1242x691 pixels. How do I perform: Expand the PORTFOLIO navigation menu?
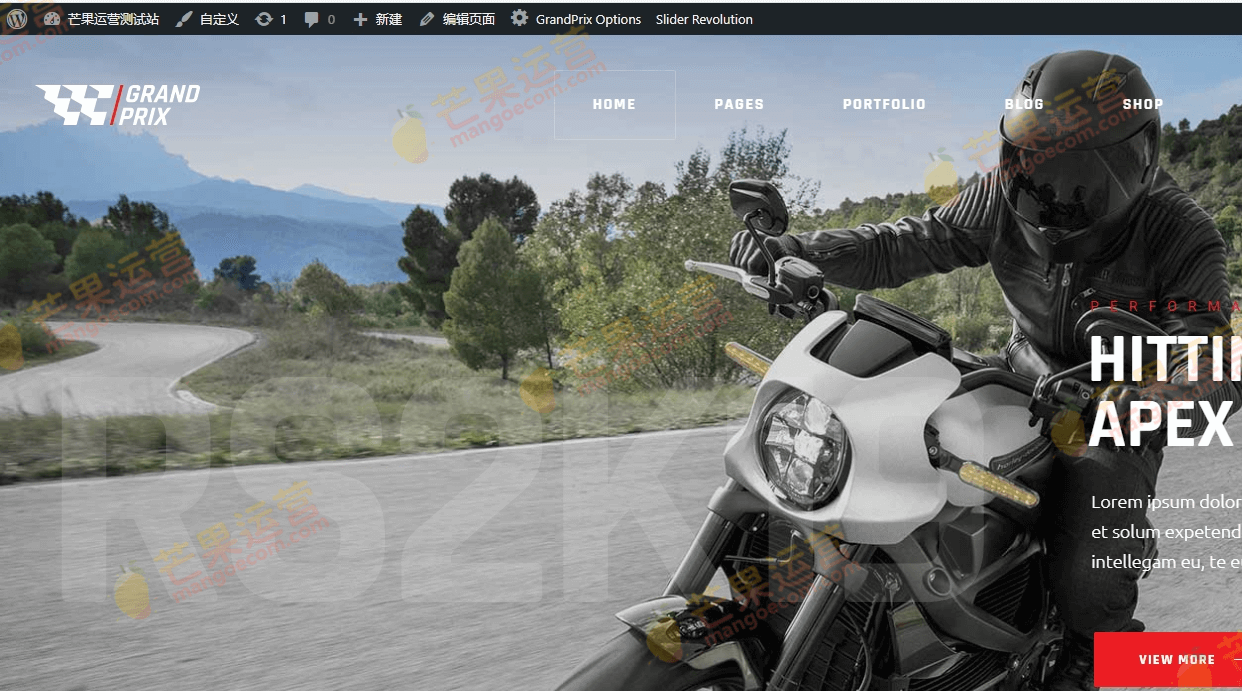884,104
